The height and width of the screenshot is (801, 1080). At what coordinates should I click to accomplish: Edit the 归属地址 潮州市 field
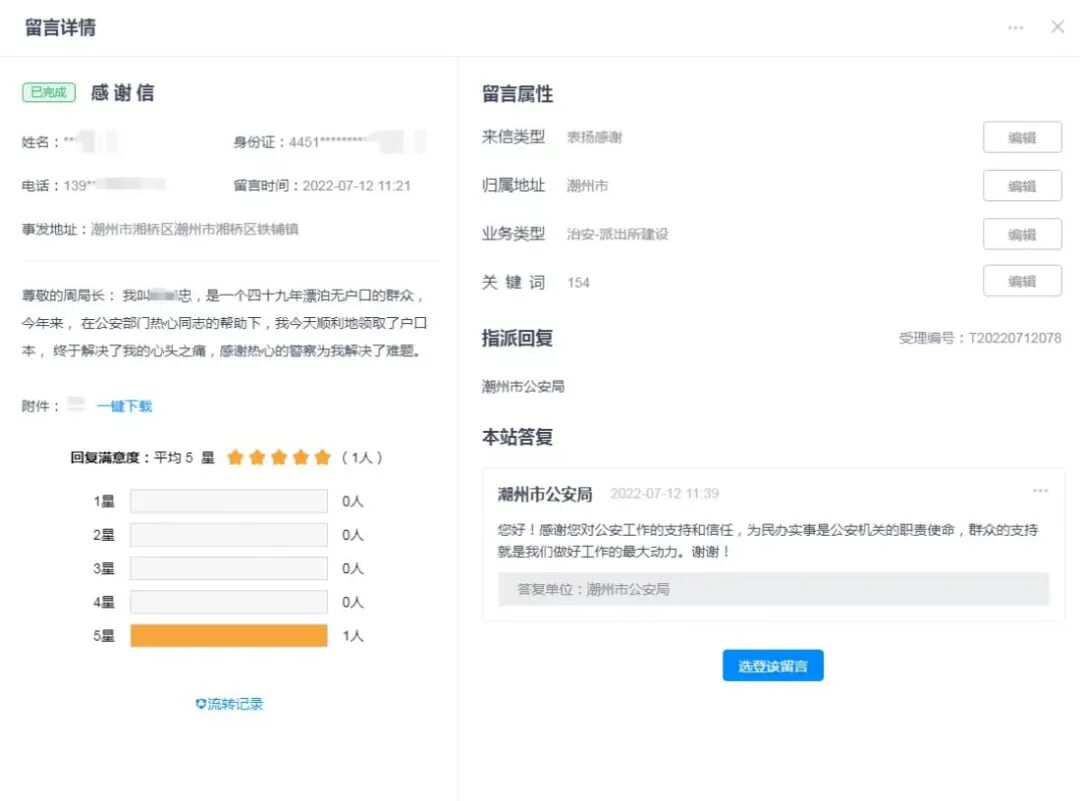[1022, 185]
